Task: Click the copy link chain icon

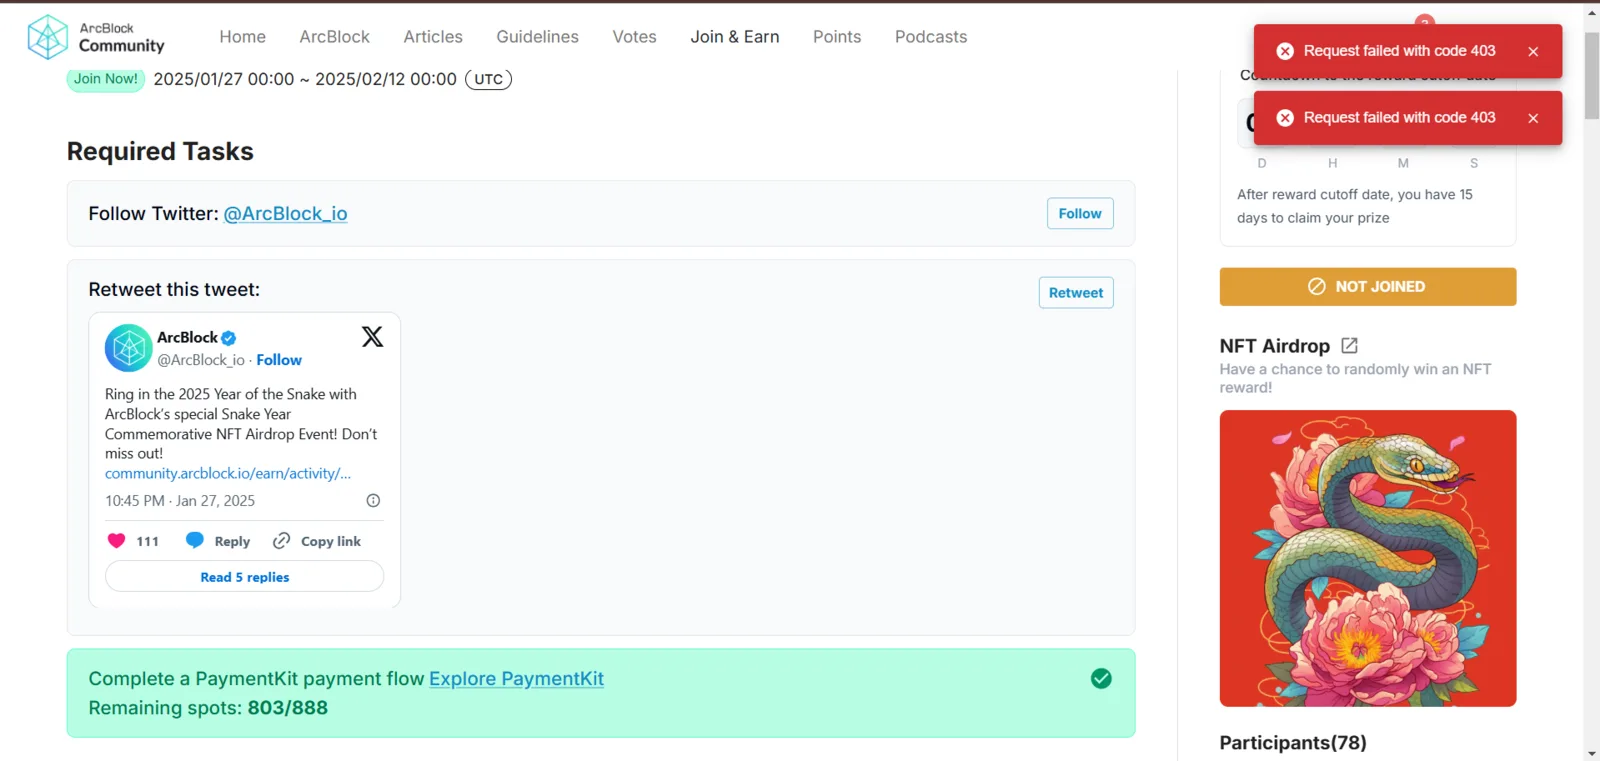Action: point(282,541)
